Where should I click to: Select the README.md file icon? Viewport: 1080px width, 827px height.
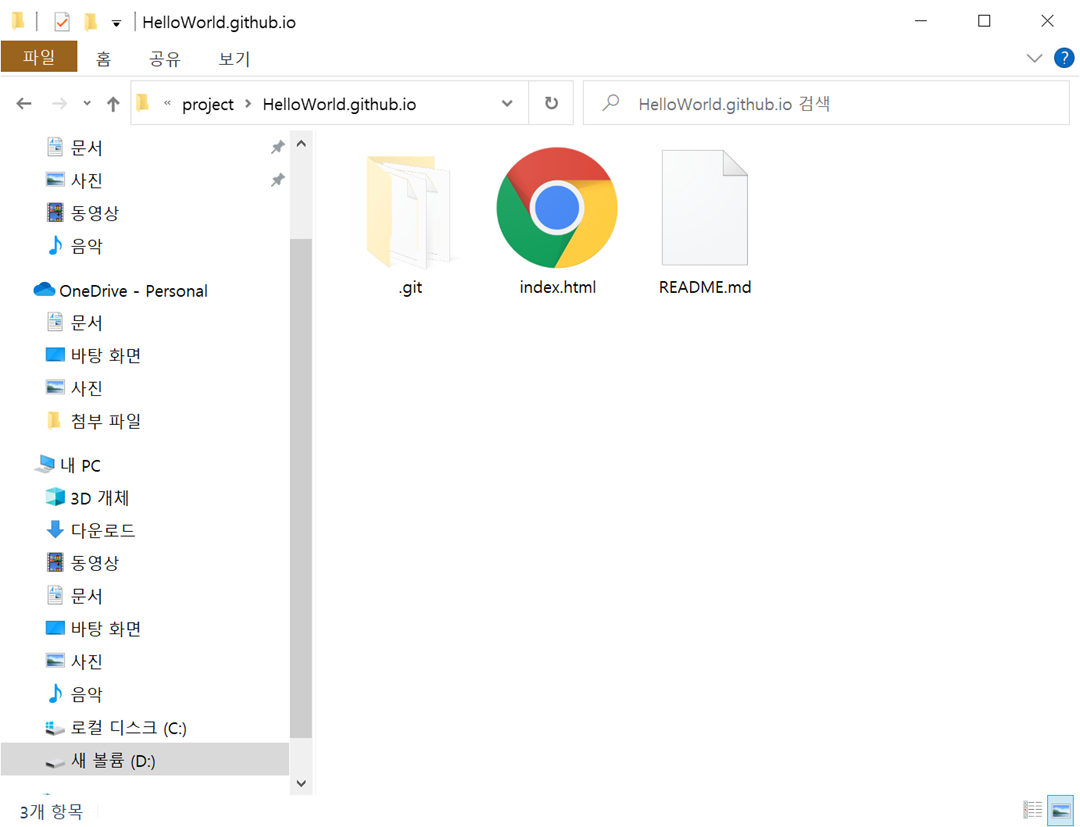705,208
